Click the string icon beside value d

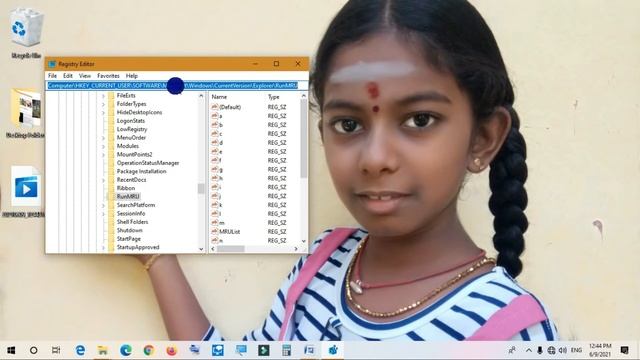(215, 143)
